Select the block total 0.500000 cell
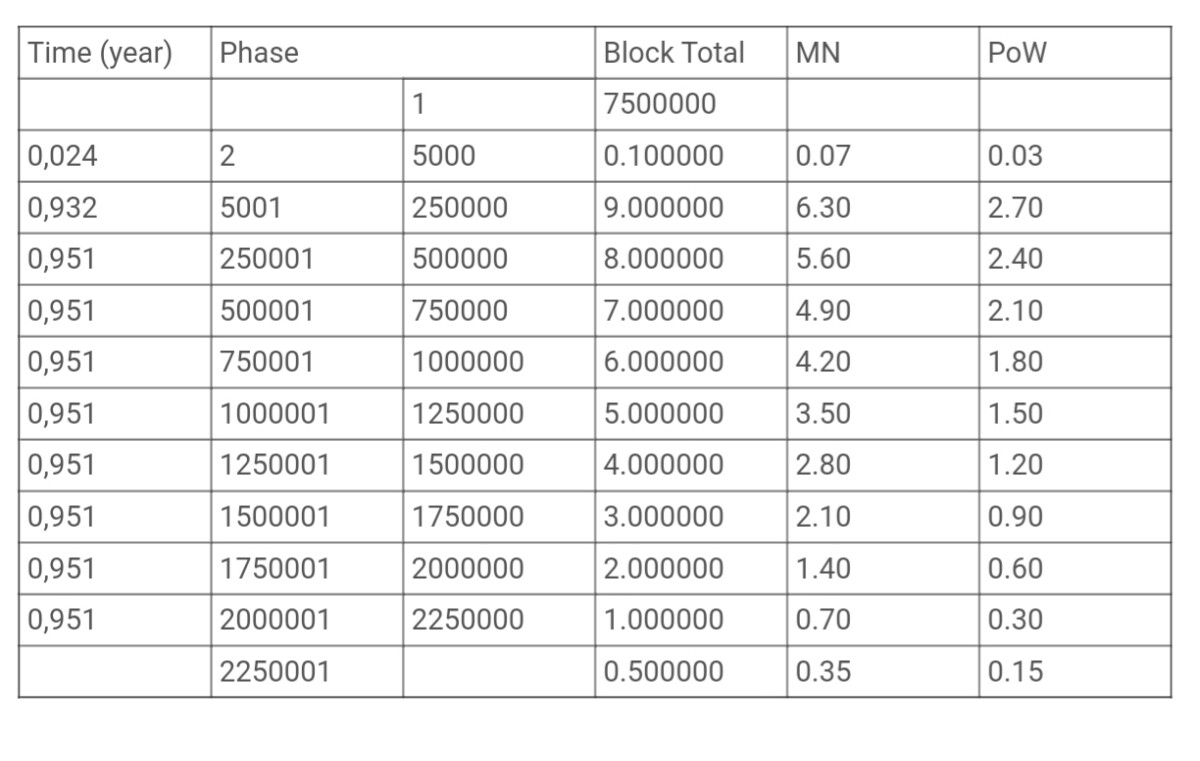1200x761 pixels. (x=691, y=671)
